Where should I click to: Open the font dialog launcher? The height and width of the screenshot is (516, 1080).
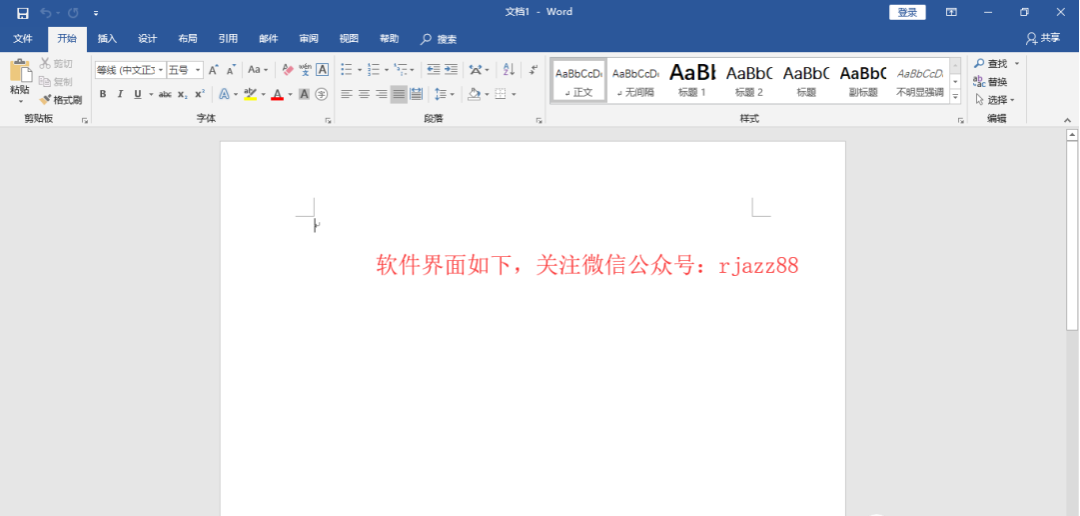point(329,120)
